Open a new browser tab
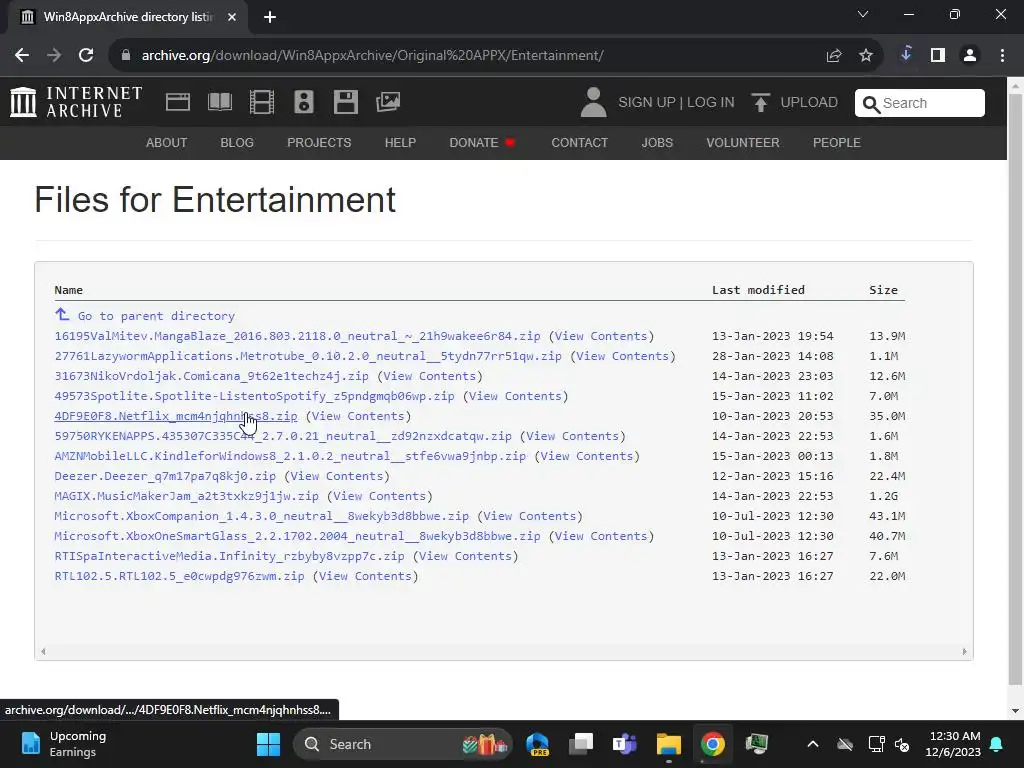Image resolution: width=1024 pixels, height=768 pixels. (270, 17)
